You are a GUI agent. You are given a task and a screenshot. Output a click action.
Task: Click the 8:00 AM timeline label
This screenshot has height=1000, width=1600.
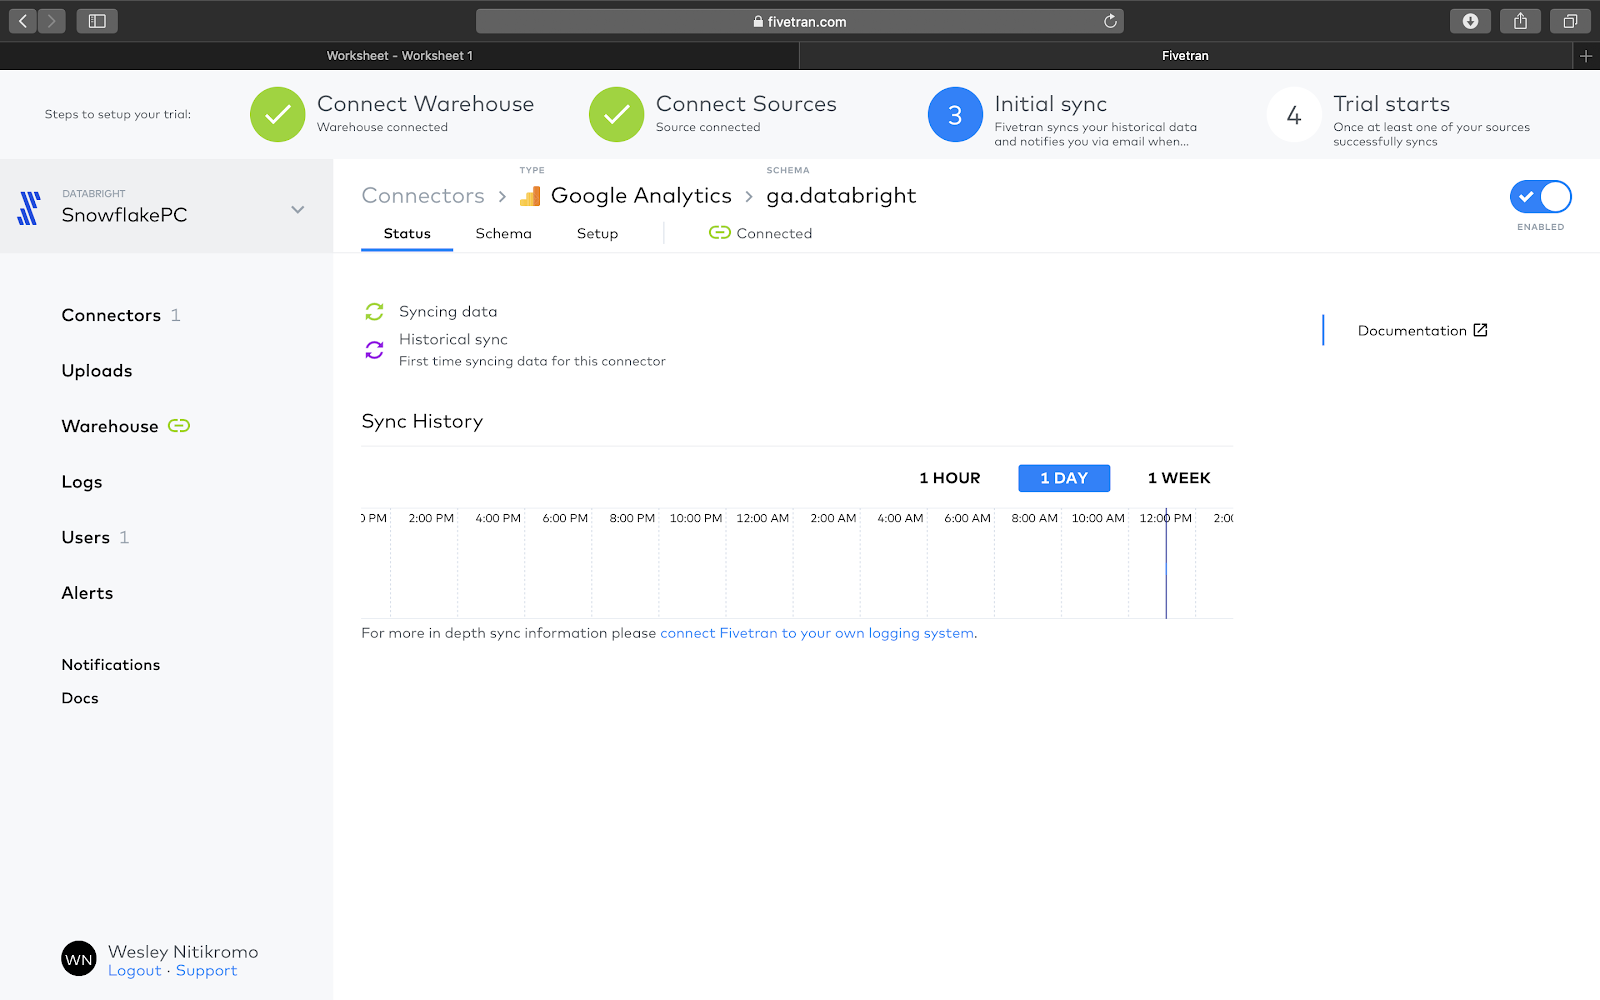coord(1034,518)
